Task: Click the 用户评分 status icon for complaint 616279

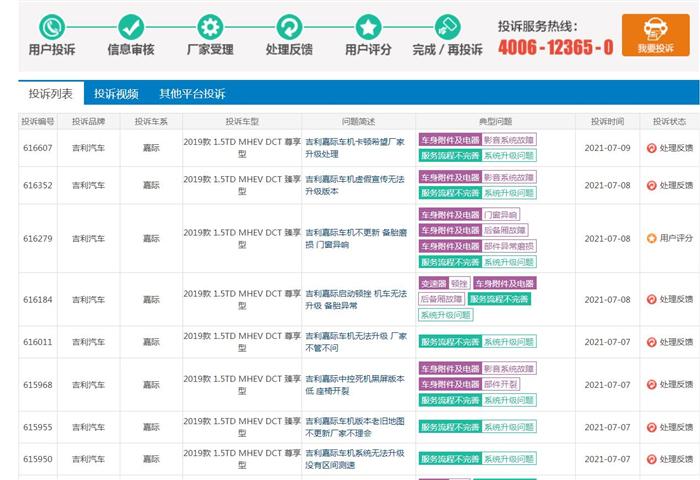Action: [651, 238]
